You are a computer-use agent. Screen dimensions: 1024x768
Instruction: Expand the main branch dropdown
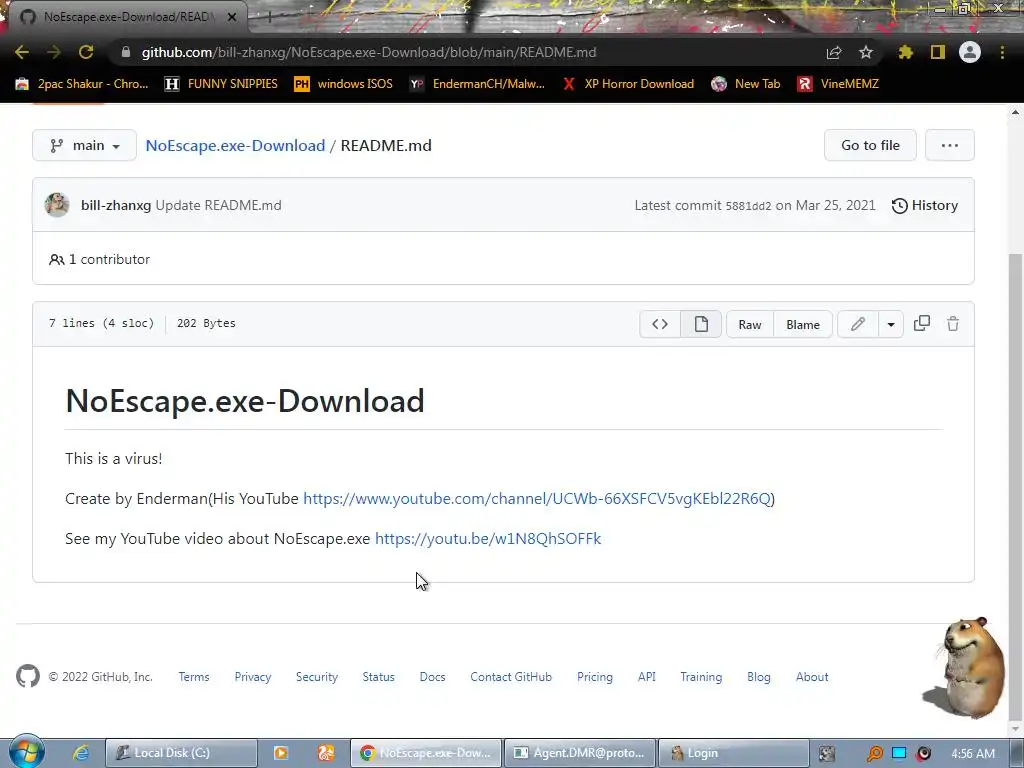(84, 145)
